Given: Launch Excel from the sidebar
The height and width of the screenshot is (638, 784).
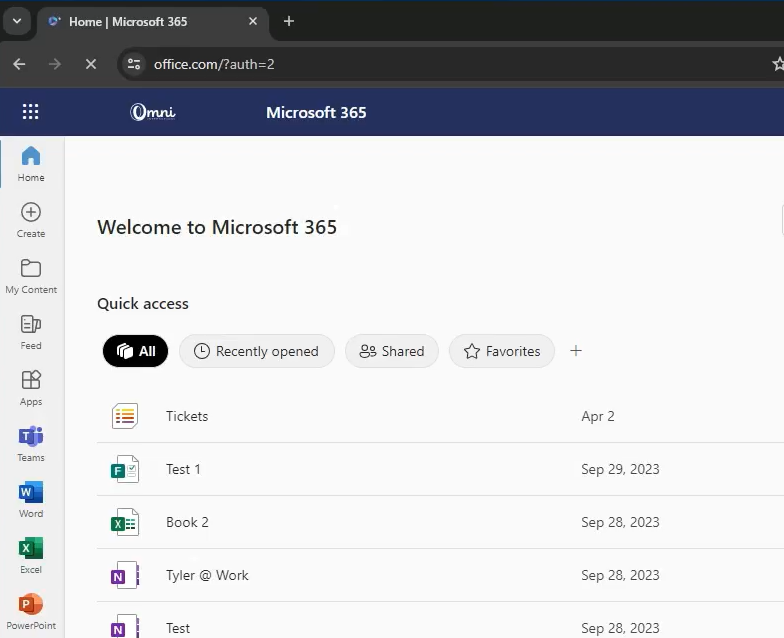Looking at the screenshot, I should 31,556.
